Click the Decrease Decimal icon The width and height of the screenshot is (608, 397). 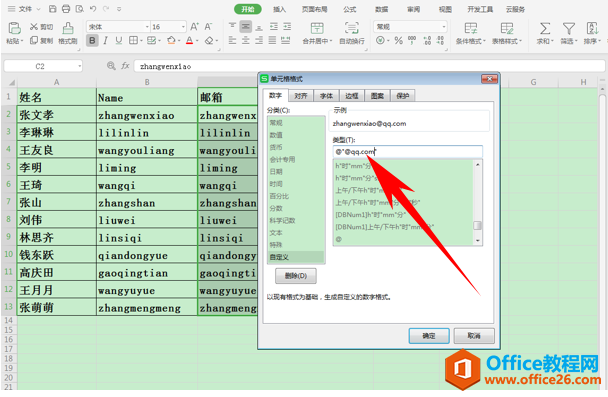coord(440,40)
